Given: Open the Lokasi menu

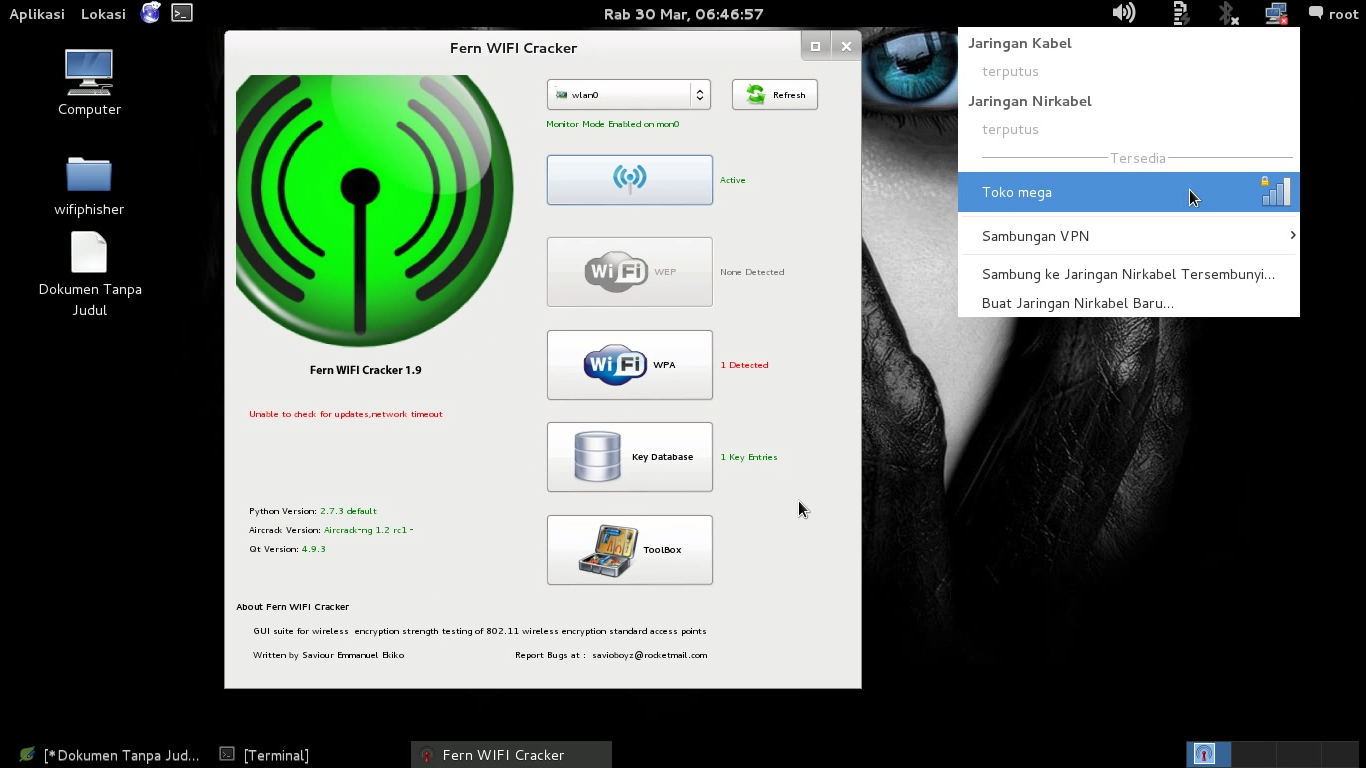Looking at the screenshot, I should pyautogui.click(x=104, y=14).
